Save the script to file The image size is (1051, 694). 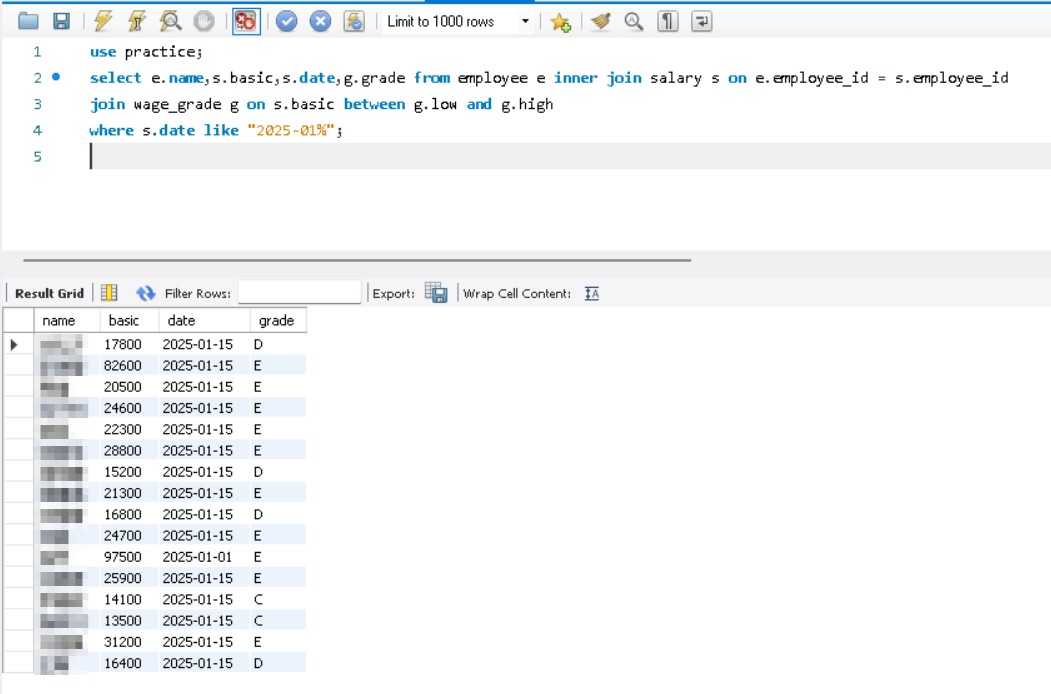tap(61, 21)
